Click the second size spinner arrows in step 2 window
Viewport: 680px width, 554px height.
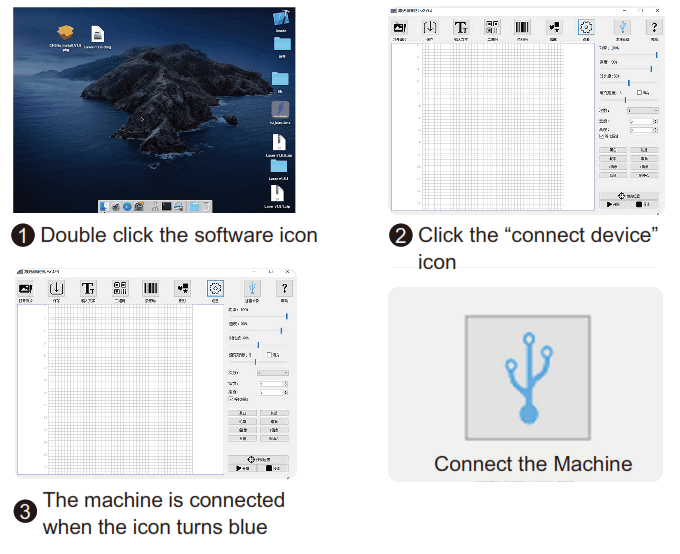point(656,130)
